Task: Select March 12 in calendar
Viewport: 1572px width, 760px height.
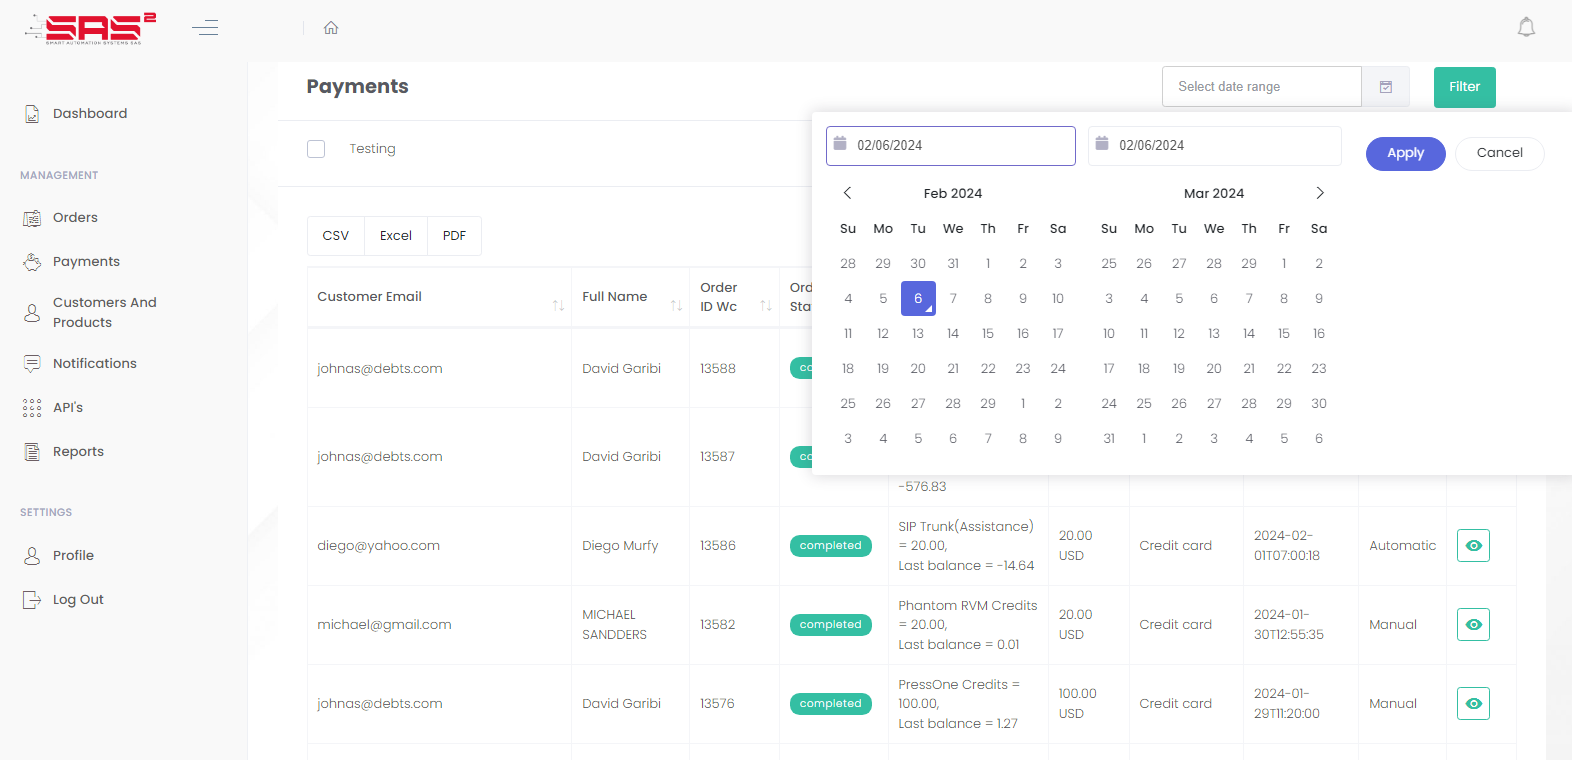Action: point(1179,334)
